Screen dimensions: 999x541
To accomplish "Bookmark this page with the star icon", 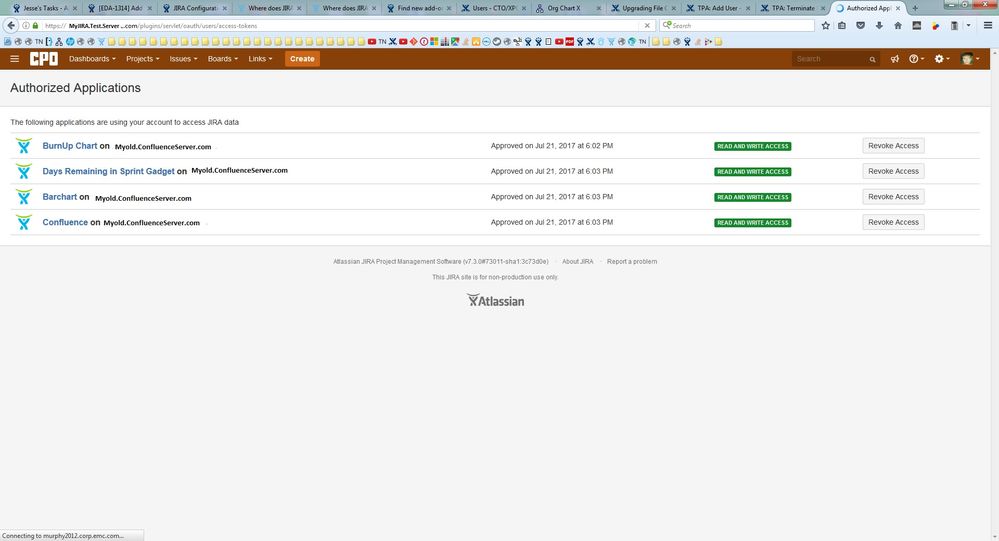I will tap(826, 25).
